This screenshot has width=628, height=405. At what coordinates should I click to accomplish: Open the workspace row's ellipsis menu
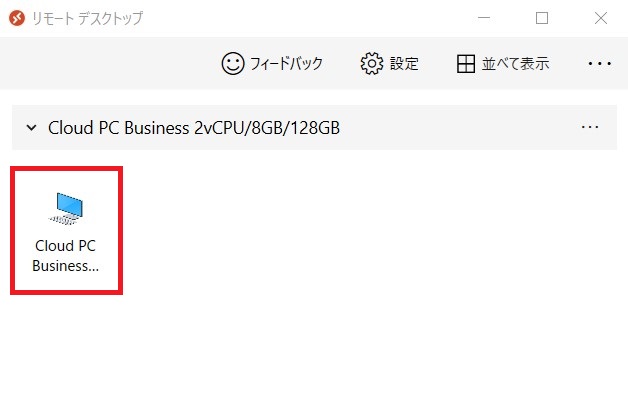click(590, 127)
